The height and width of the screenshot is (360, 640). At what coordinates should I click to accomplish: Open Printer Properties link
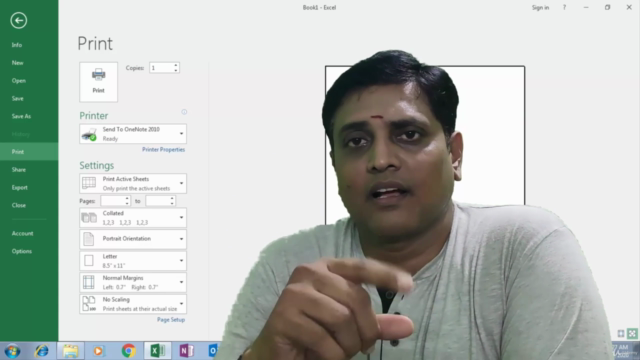(x=163, y=150)
